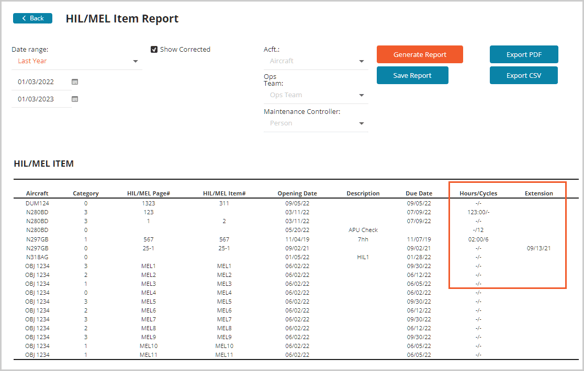Click the 1323 page number cell
This screenshot has height=371, width=584.
coord(148,203)
